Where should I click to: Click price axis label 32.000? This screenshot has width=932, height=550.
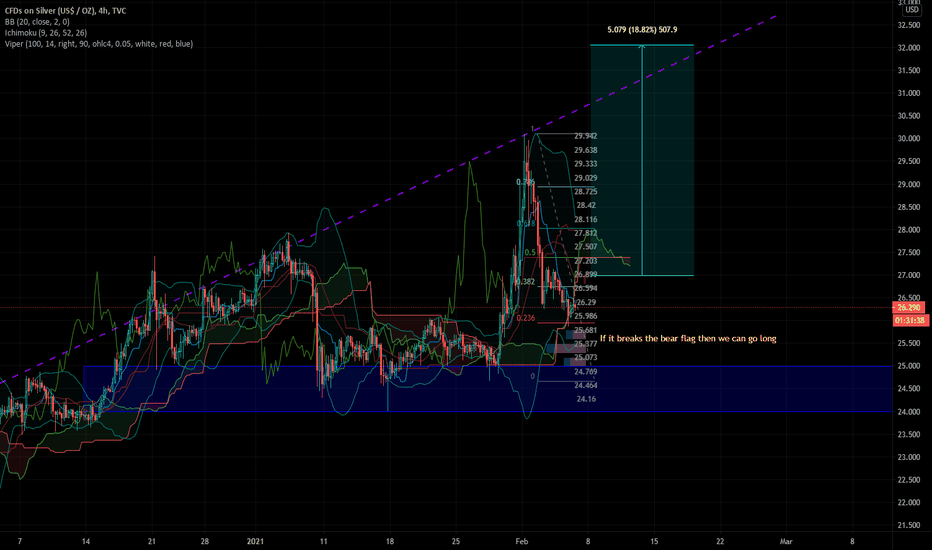pyautogui.click(x=909, y=48)
